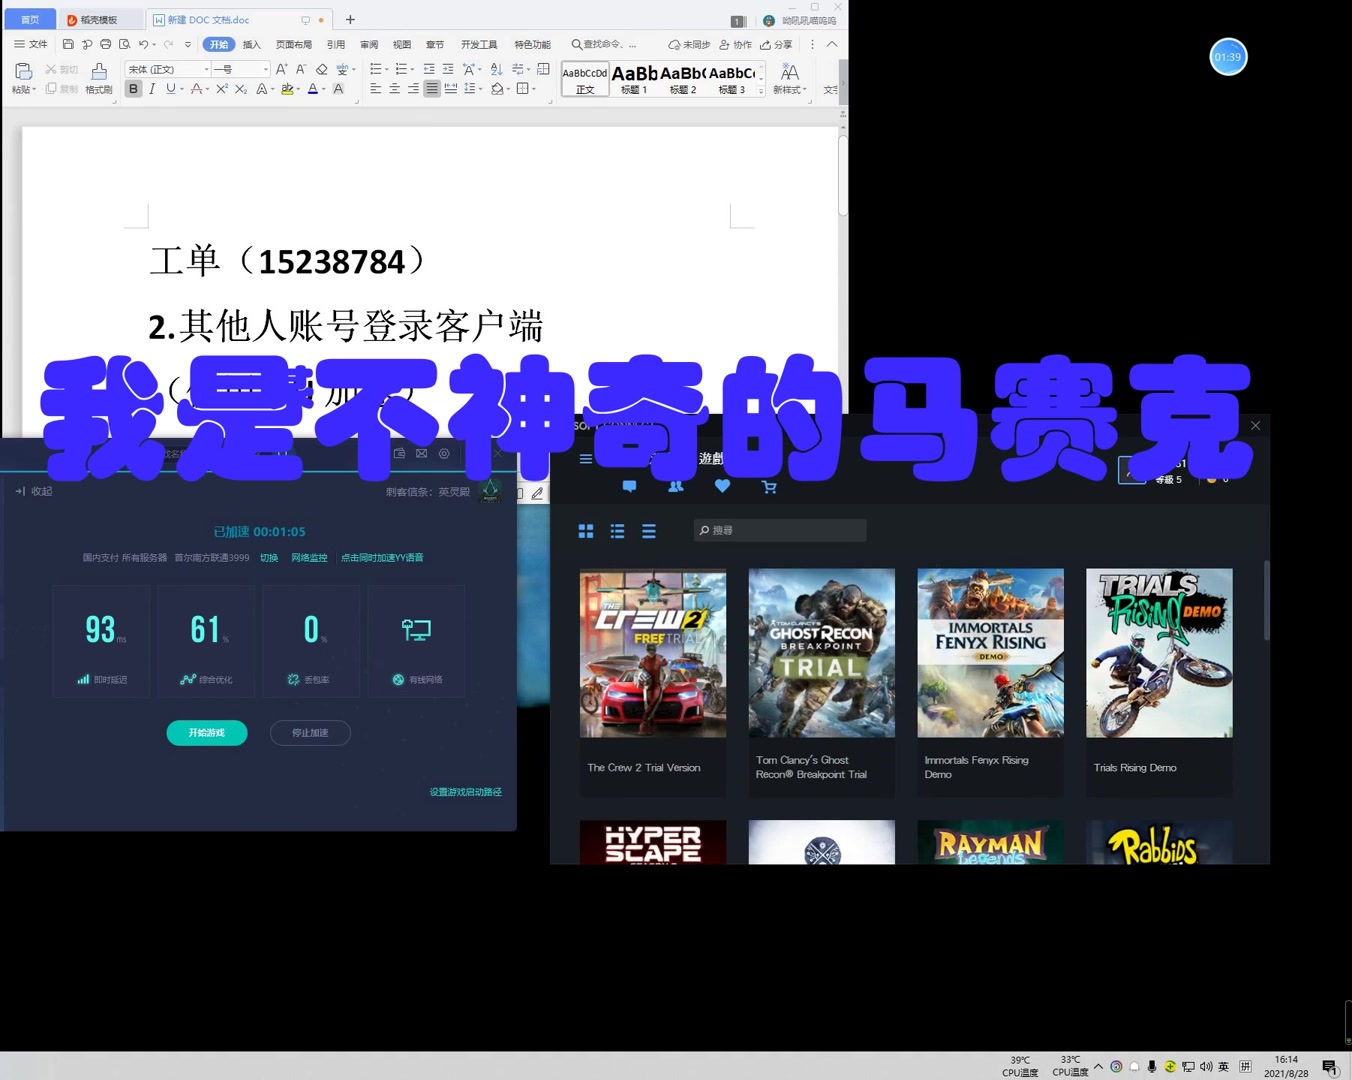Open 网络监控 network monitor link
The width and height of the screenshot is (1352, 1080).
coord(309,558)
